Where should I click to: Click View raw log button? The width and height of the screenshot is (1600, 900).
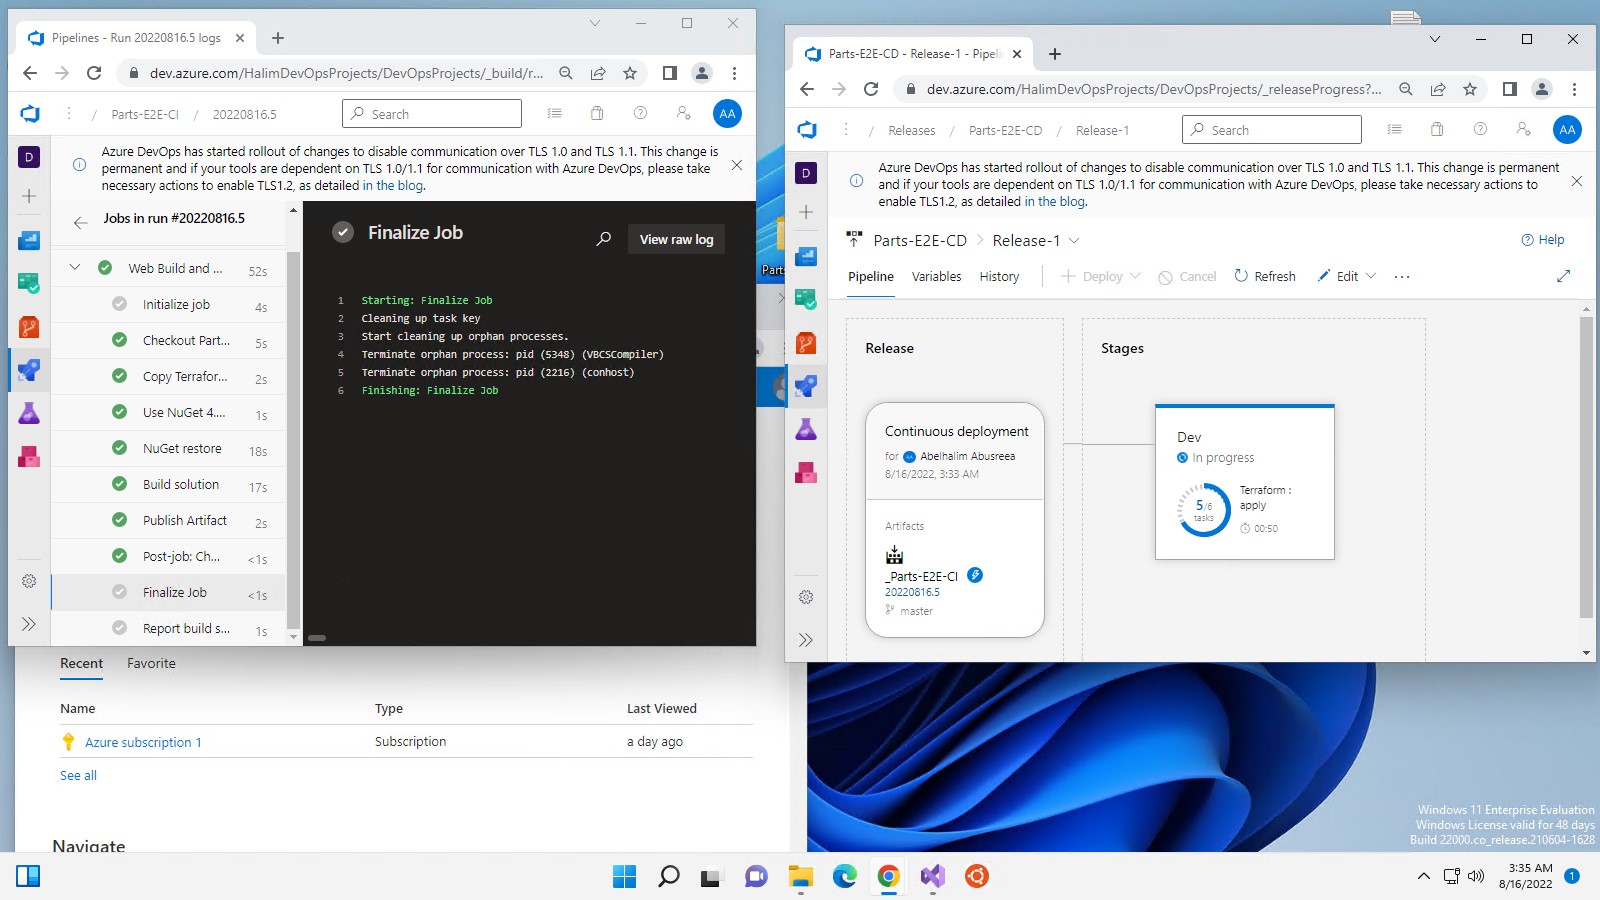[676, 239]
